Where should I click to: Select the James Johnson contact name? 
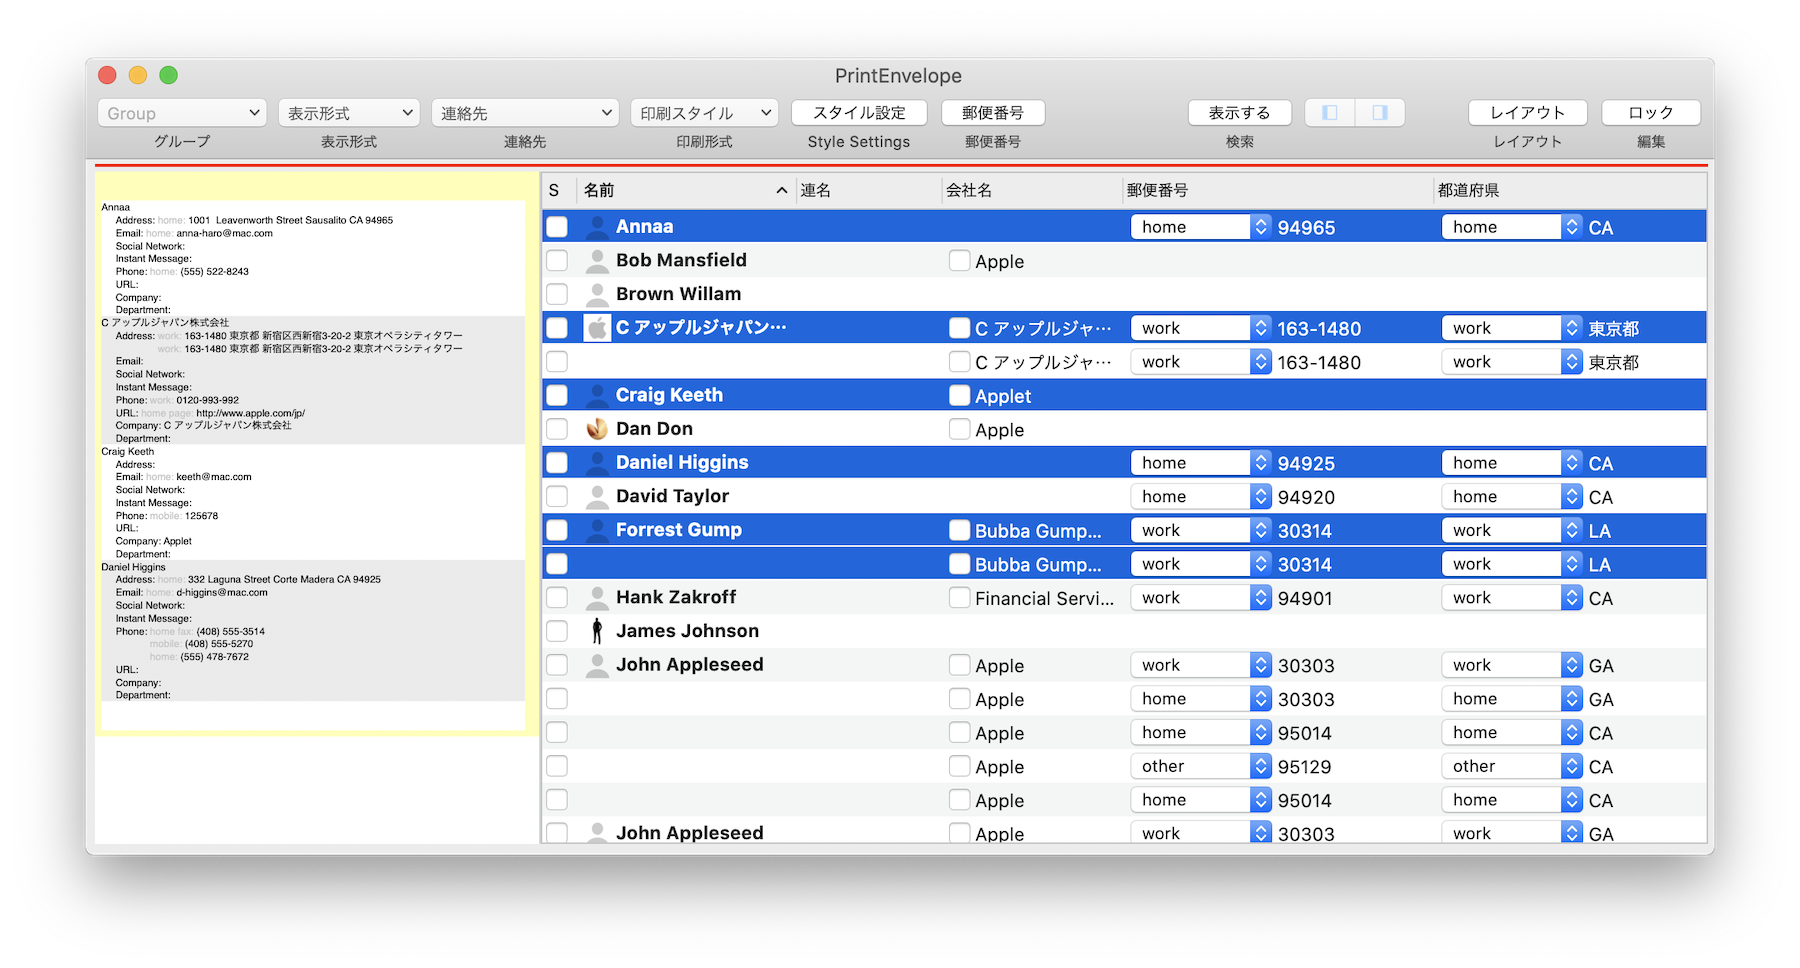[x=687, y=631]
